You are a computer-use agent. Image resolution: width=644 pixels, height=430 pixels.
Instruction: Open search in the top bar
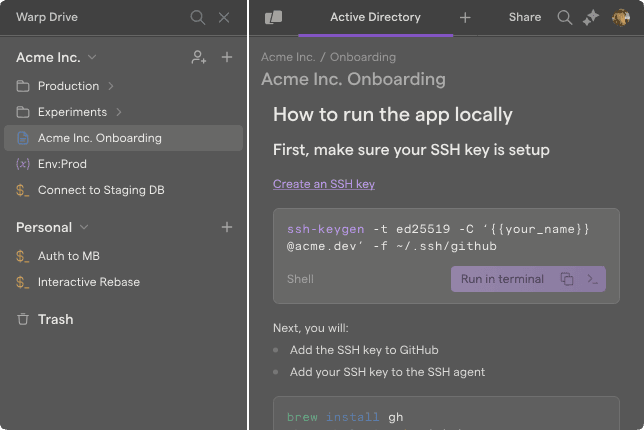coord(565,17)
